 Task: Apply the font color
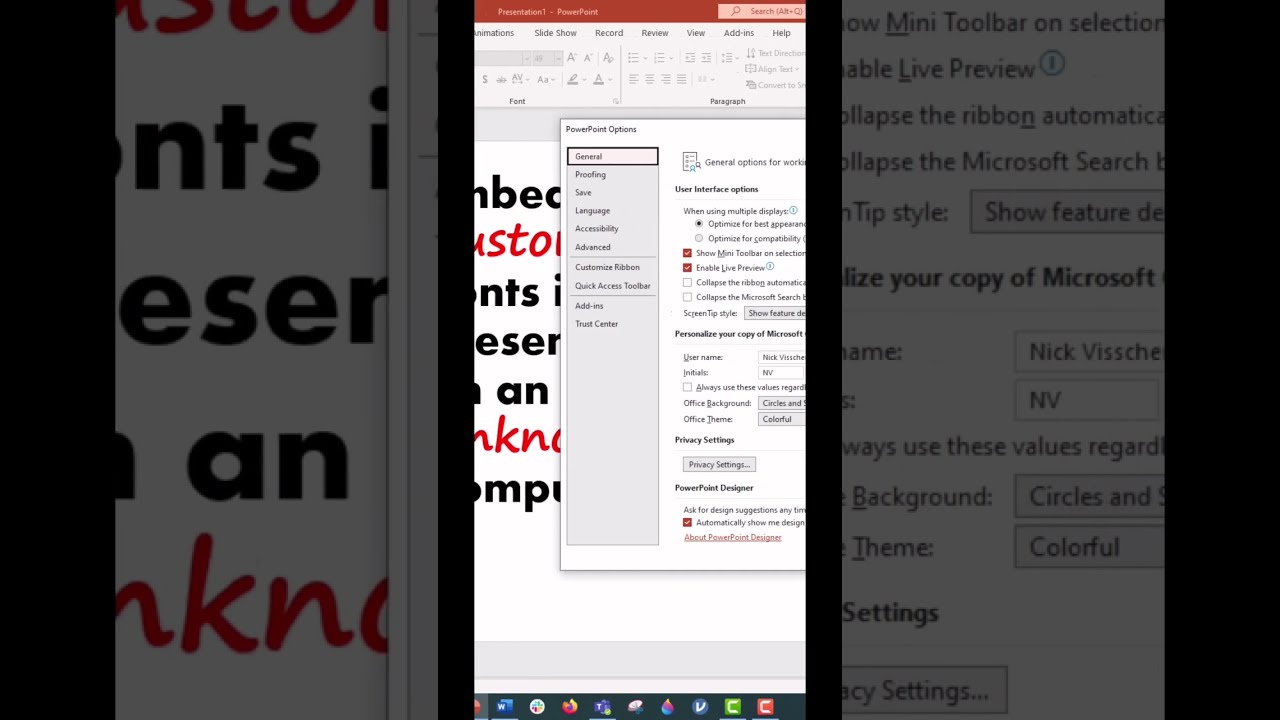tap(598, 79)
